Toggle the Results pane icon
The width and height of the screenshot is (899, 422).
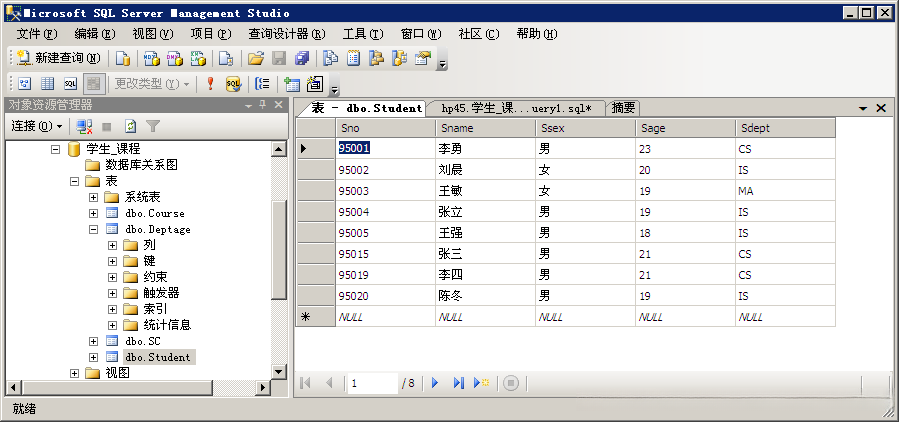93,84
